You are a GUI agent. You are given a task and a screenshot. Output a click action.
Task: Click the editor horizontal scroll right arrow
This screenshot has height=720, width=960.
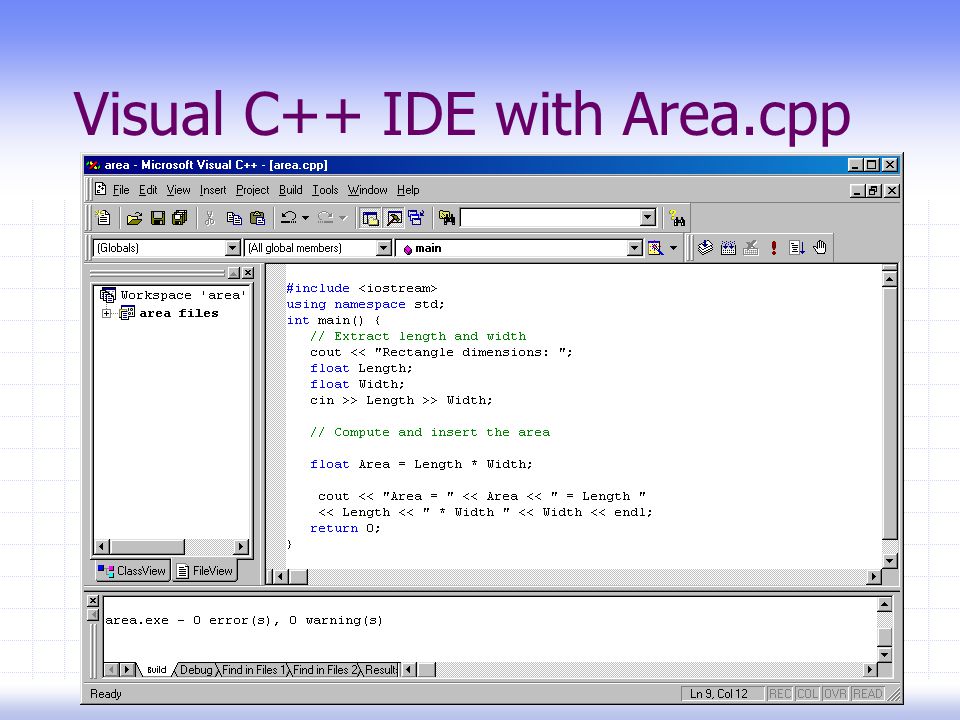pyautogui.click(x=874, y=576)
